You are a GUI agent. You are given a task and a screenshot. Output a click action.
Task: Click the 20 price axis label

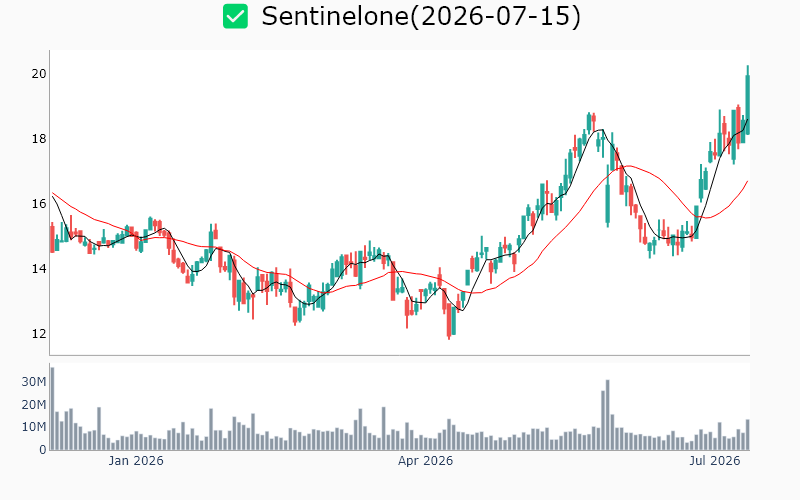(39, 74)
